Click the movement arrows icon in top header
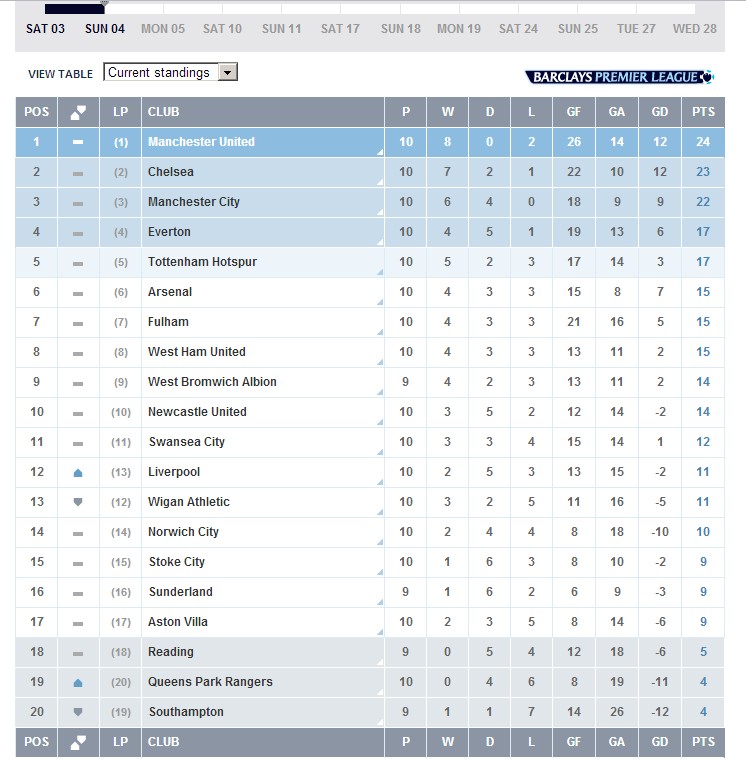The image size is (746, 763). pos(78,112)
